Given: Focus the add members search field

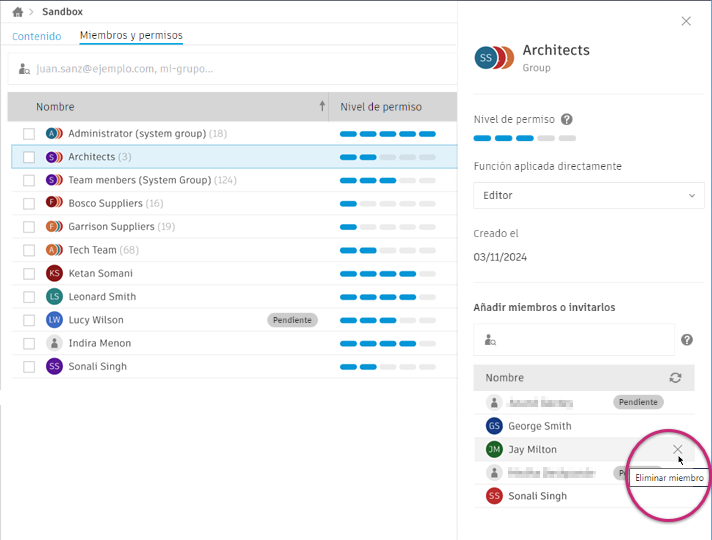Looking at the screenshot, I should (x=574, y=340).
